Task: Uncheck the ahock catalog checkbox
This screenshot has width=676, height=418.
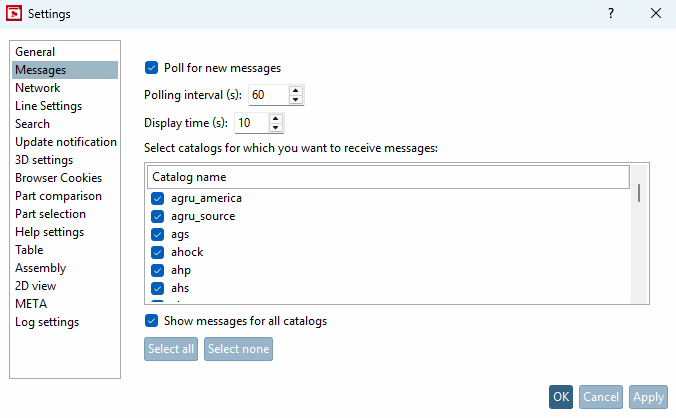Action: [157, 252]
